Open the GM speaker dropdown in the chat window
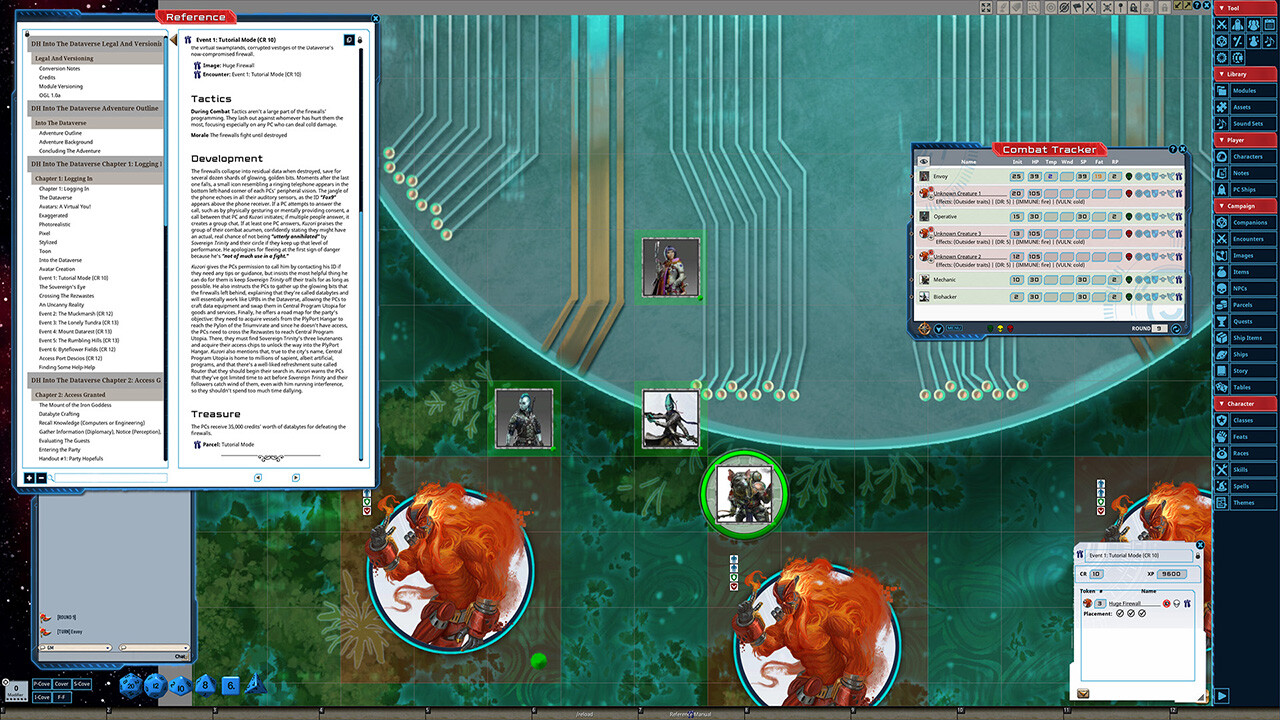 click(107, 648)
